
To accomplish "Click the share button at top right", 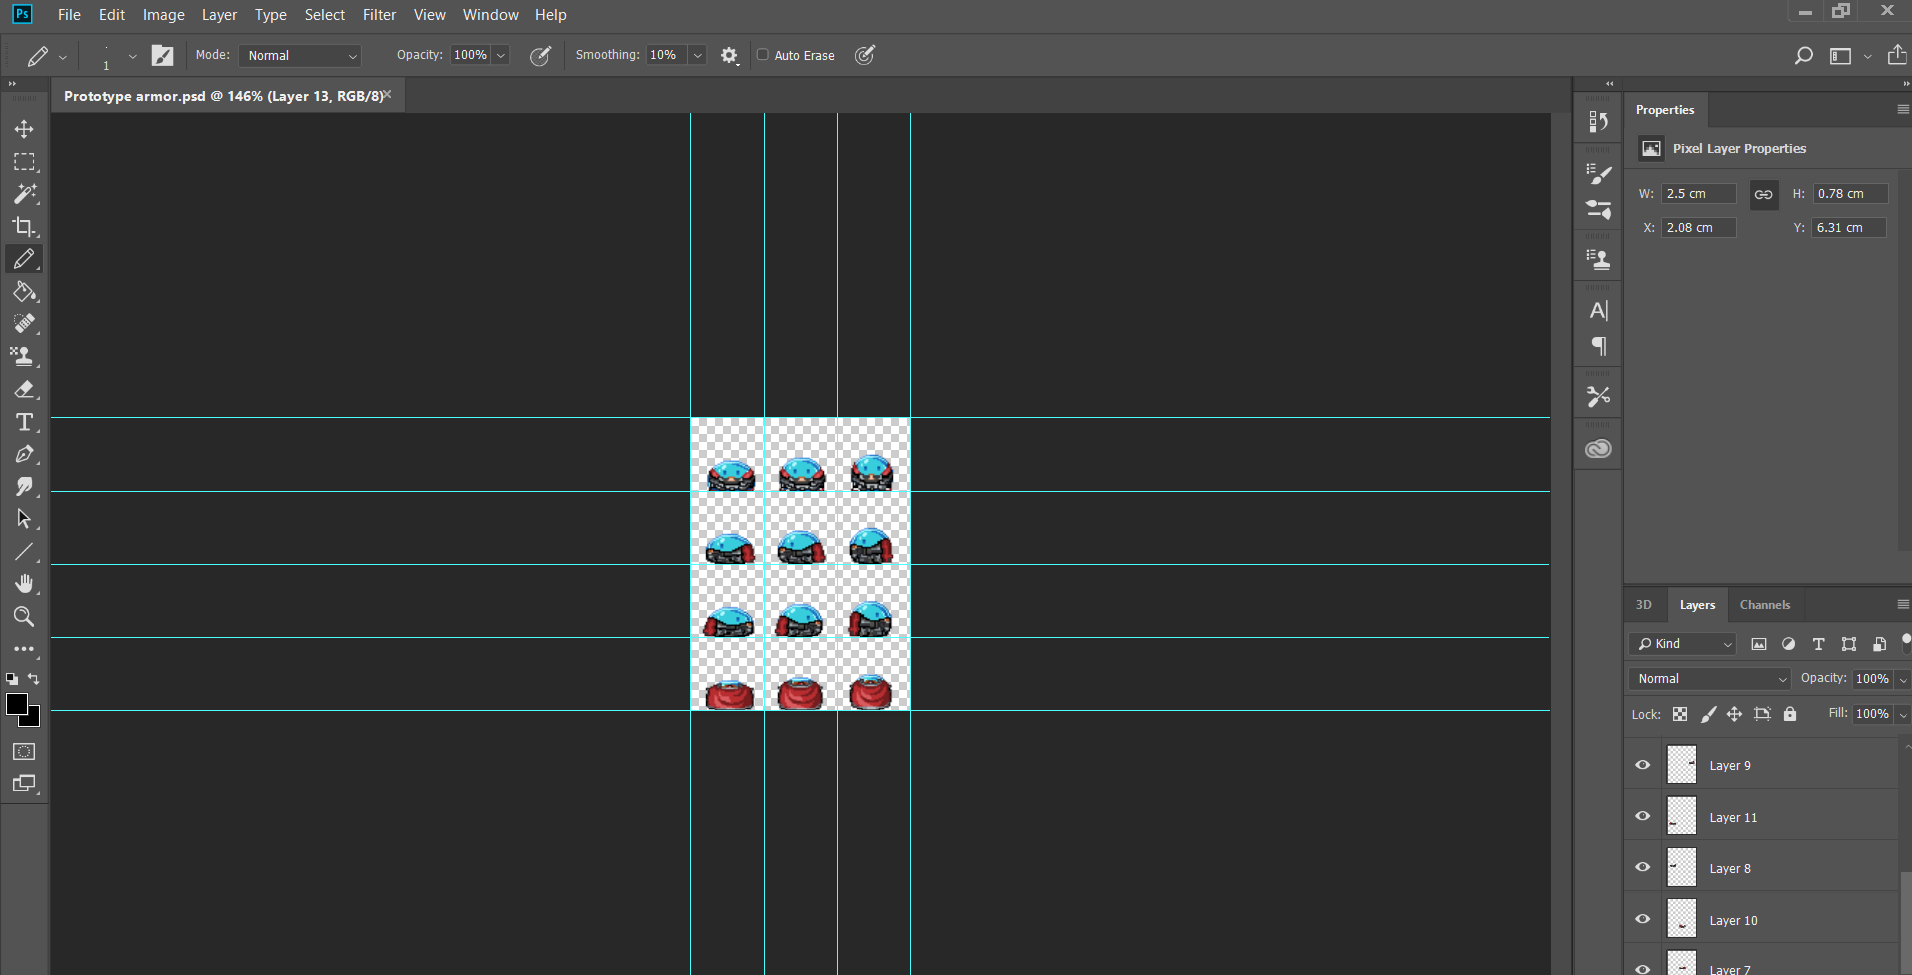I will tap(1896, 55).
